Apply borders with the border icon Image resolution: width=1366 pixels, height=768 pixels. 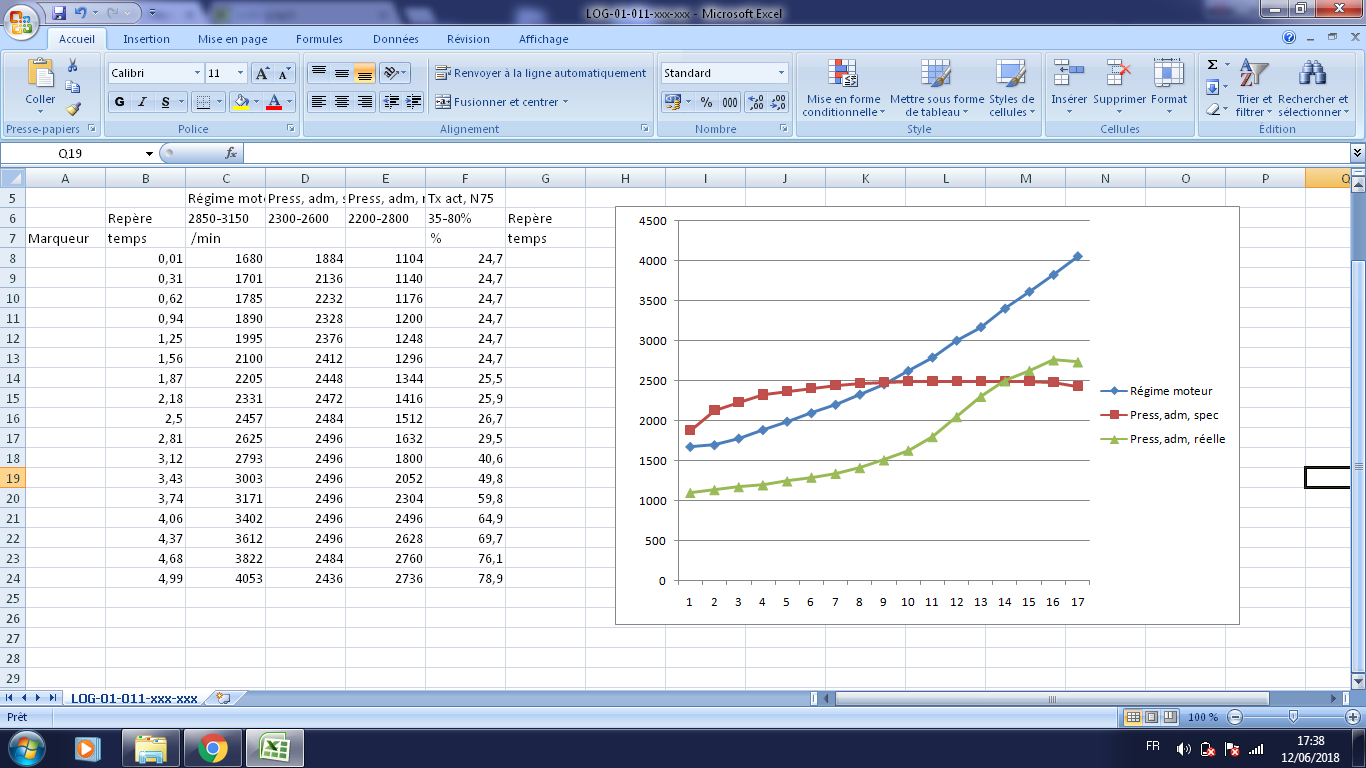[x=202, y=102]
